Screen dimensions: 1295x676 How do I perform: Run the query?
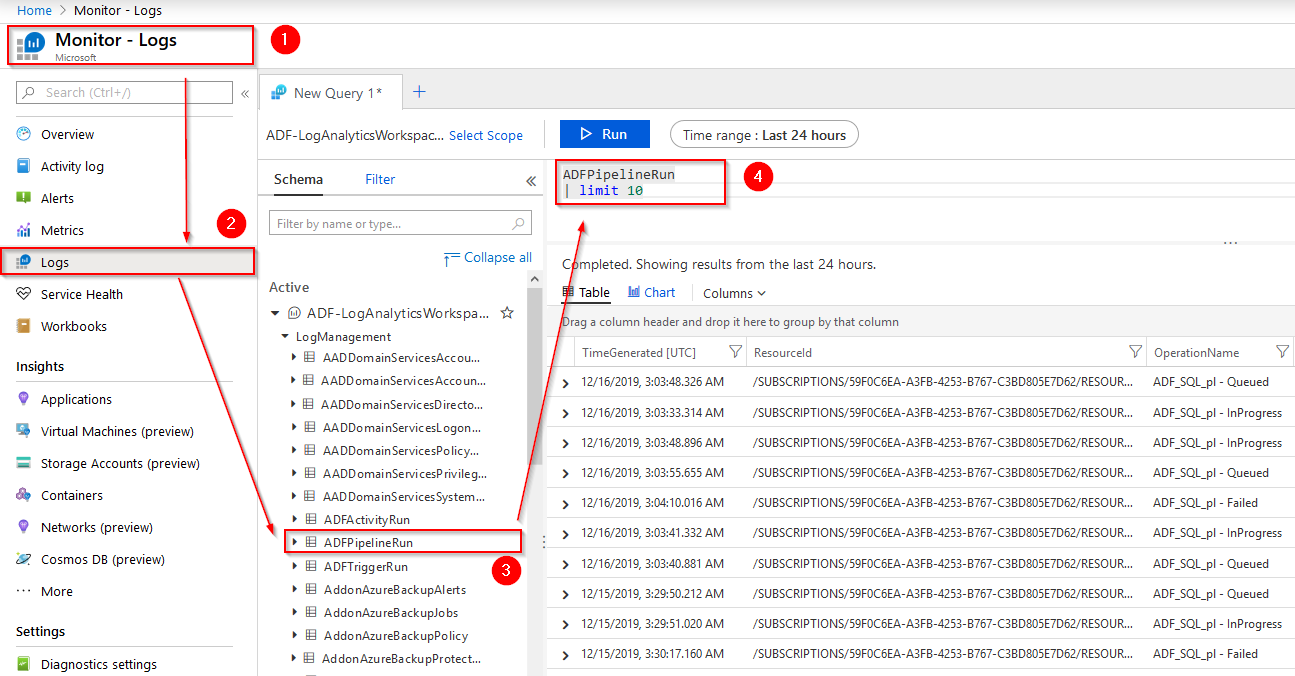coord(604,134)
